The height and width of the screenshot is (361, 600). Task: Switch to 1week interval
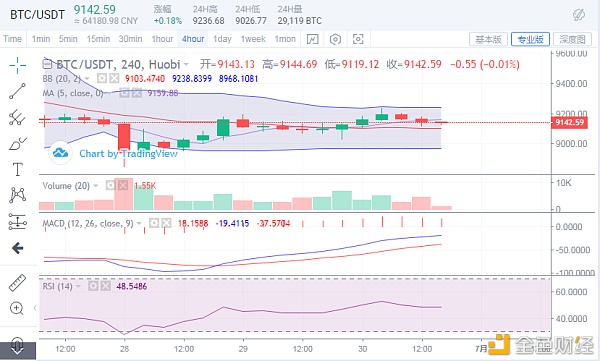pyautogui.click(x=253, y=39)
